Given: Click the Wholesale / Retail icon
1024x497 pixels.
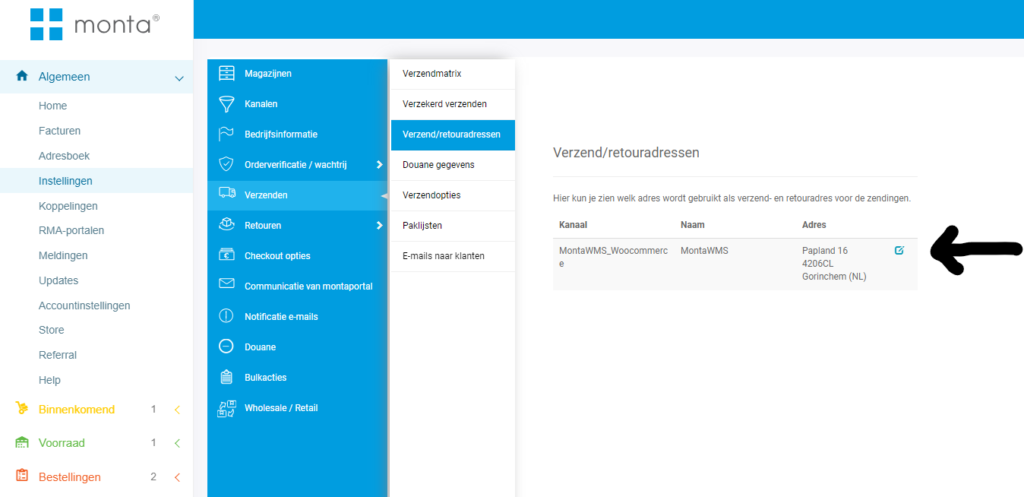Looking at the screenshot, I should coord(226,408).
